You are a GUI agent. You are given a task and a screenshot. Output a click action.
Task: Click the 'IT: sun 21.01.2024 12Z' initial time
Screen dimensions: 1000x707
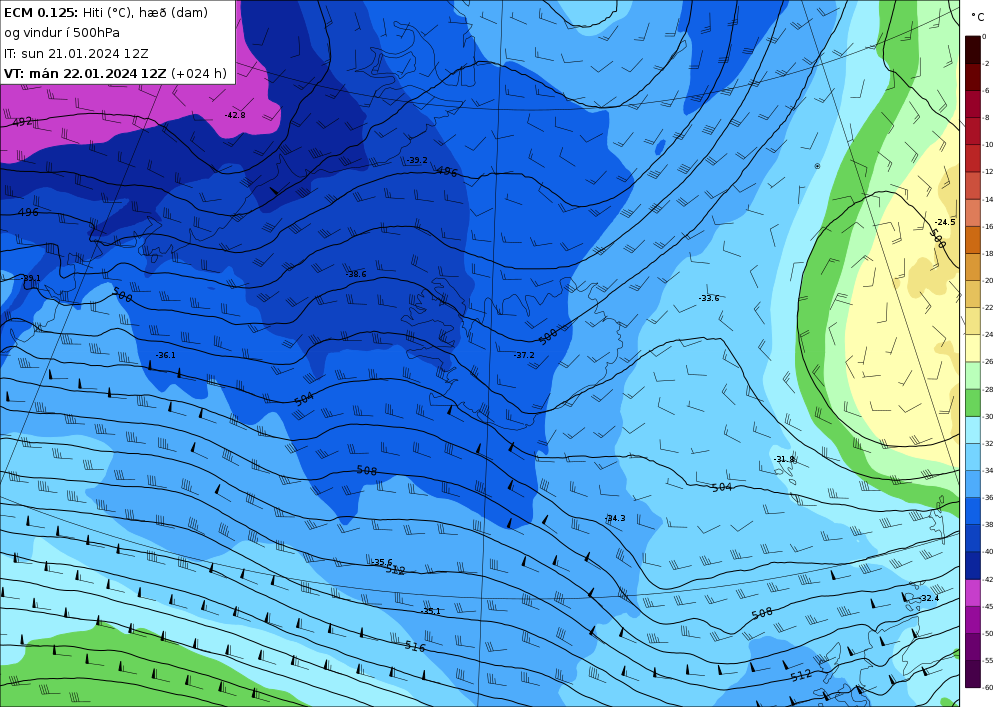point(76,54)
